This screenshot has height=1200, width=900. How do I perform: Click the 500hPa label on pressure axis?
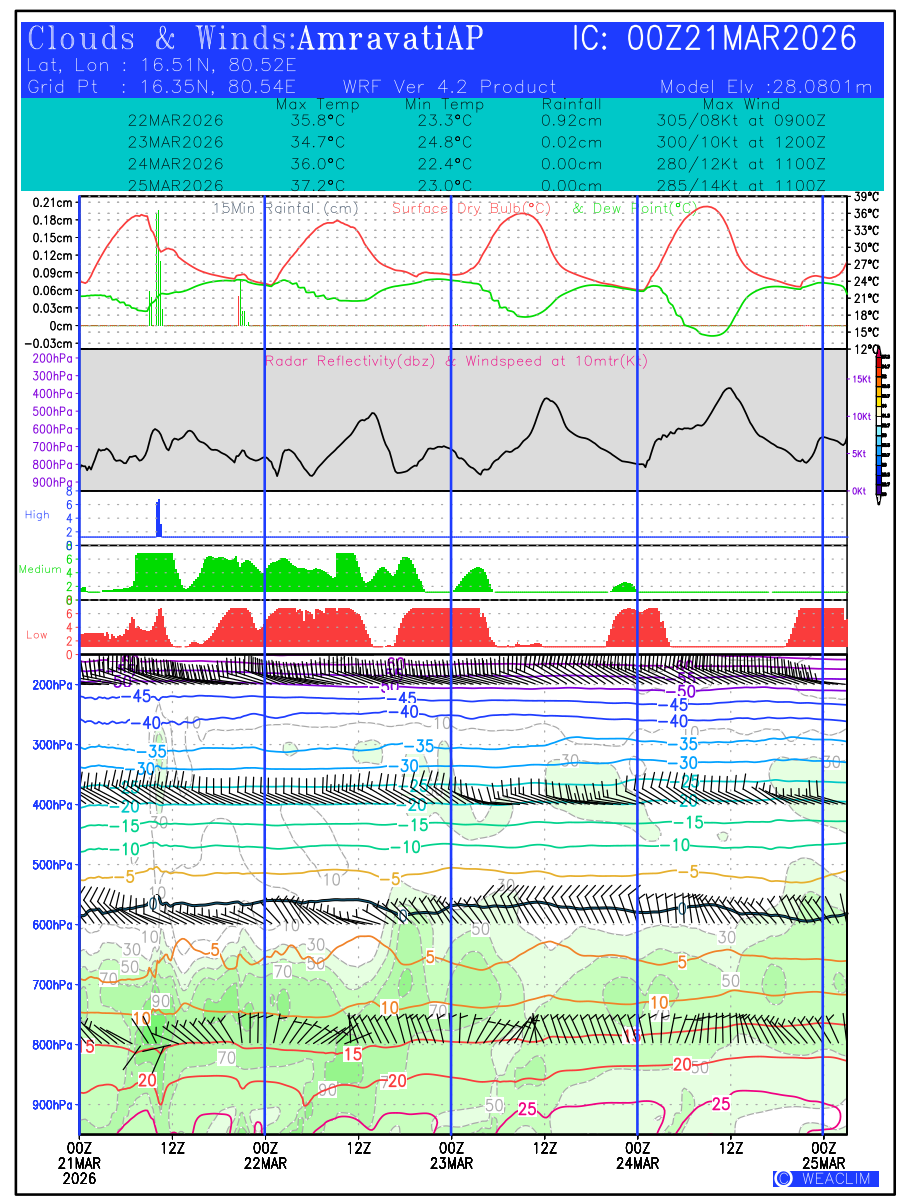(50, 865)
